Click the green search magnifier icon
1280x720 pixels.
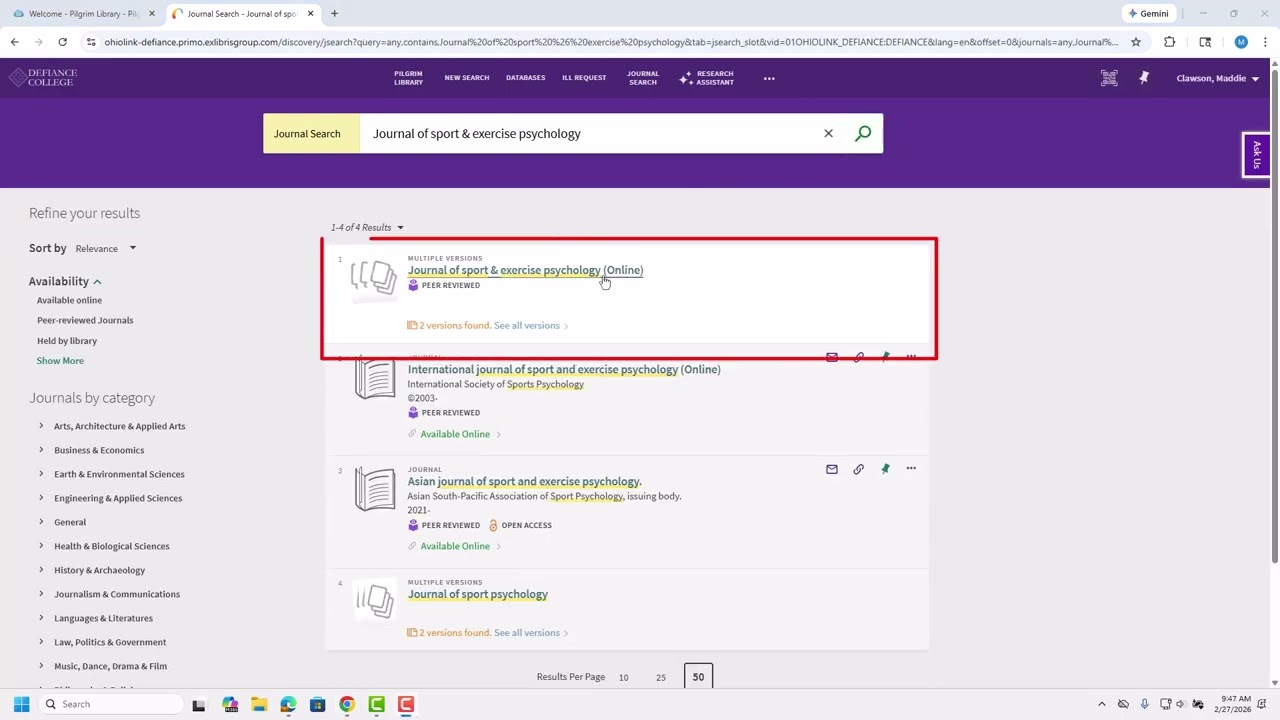863,133
